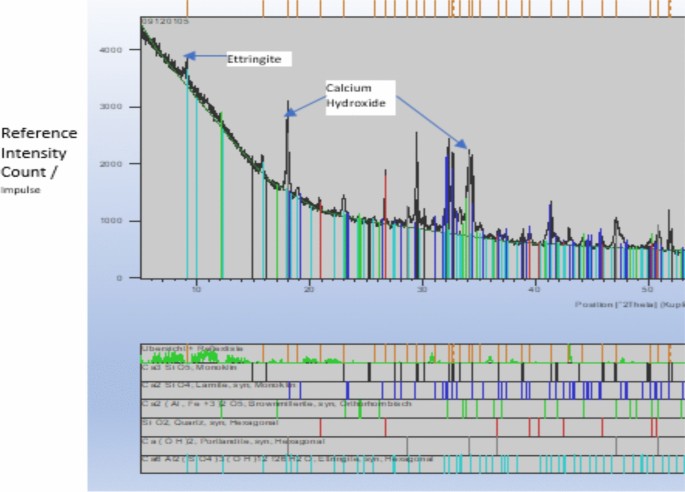This screenshot has width=685, height=492.
Task: Select the Si O2 Quartz phase row
Action: click(x=412, y=427)
